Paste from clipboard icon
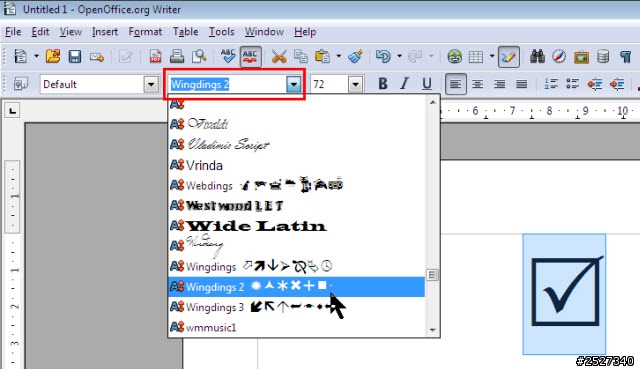The width and height of the screenshot is (640, 369). [322, 56]
